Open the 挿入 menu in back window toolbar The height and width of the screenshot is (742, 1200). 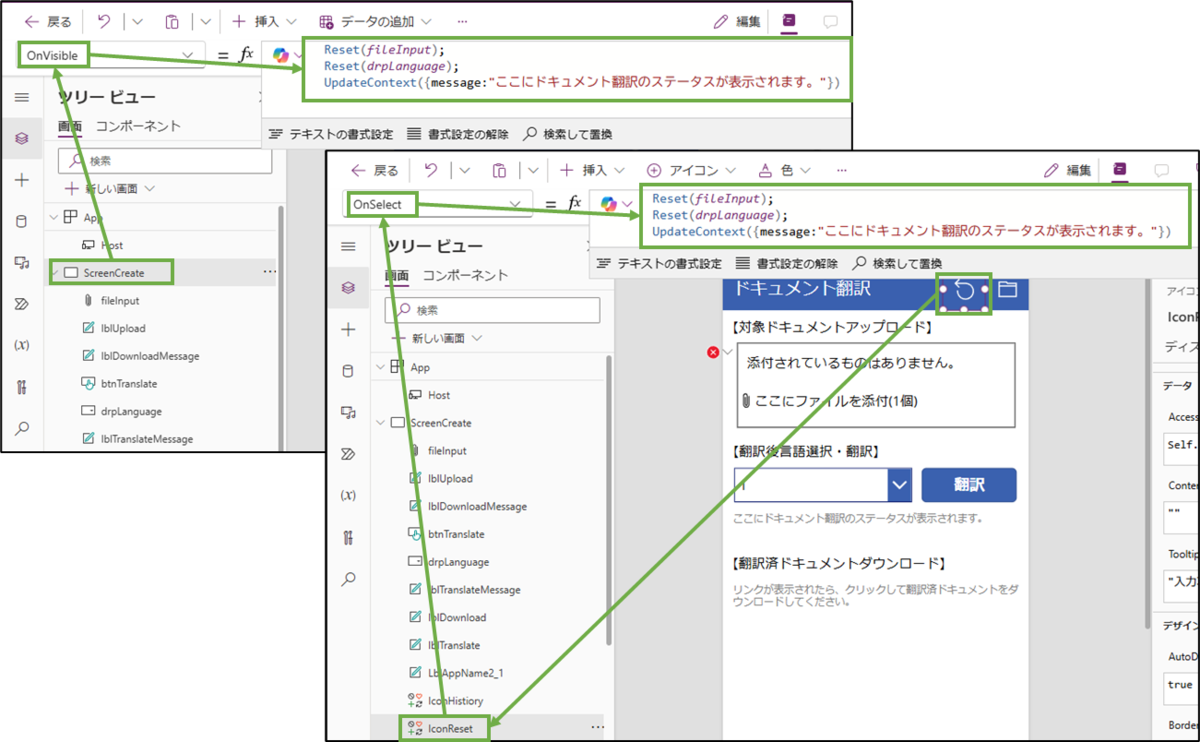click(265, 21)
